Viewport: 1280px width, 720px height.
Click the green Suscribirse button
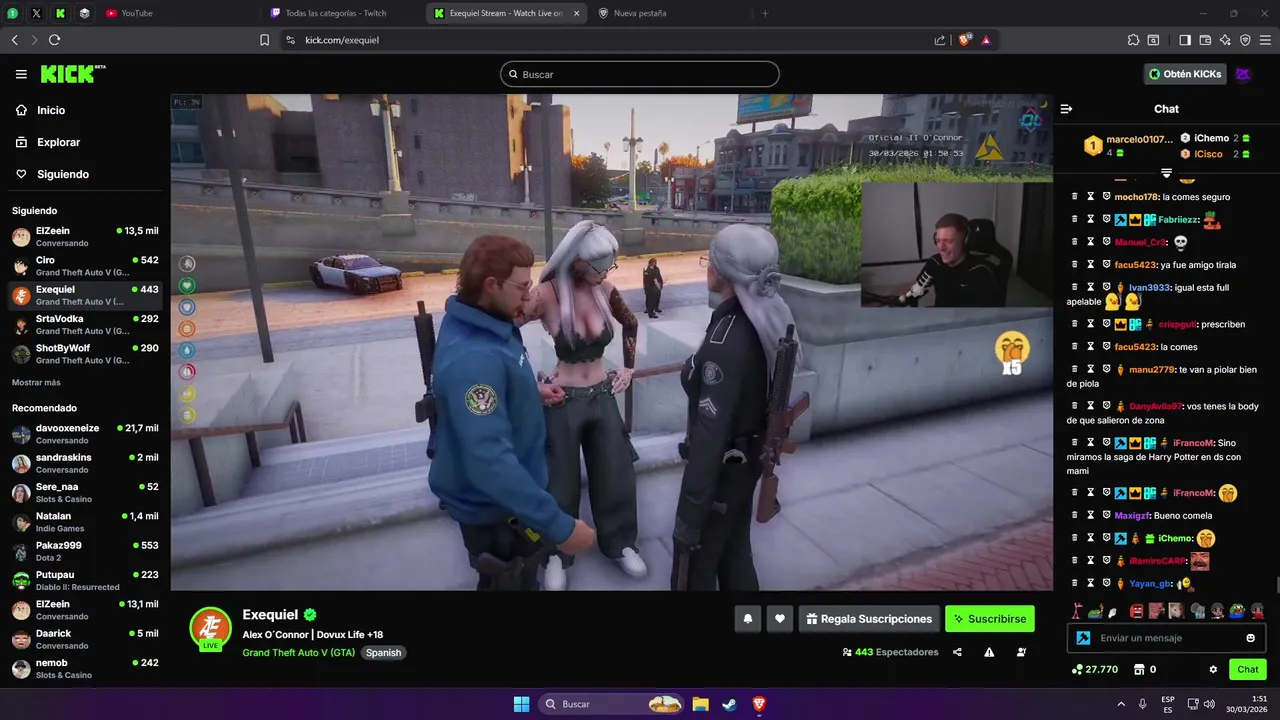[990, 619]
